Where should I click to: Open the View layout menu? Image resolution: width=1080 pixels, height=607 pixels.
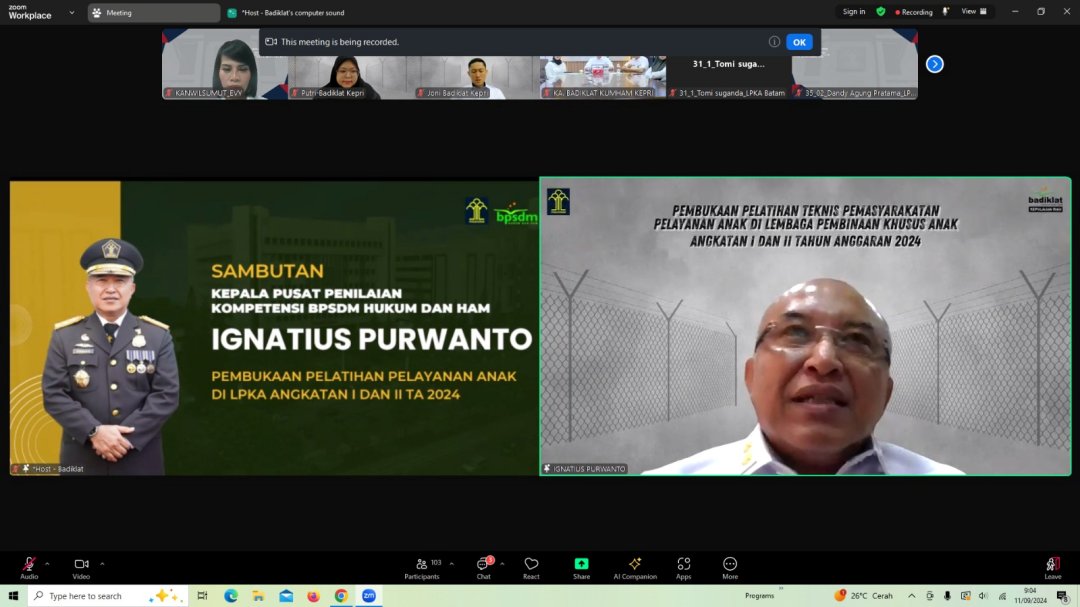point(973,12)
